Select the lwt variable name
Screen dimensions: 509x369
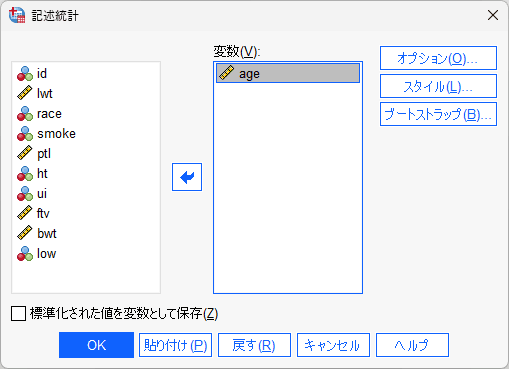[x=45, y=94]
